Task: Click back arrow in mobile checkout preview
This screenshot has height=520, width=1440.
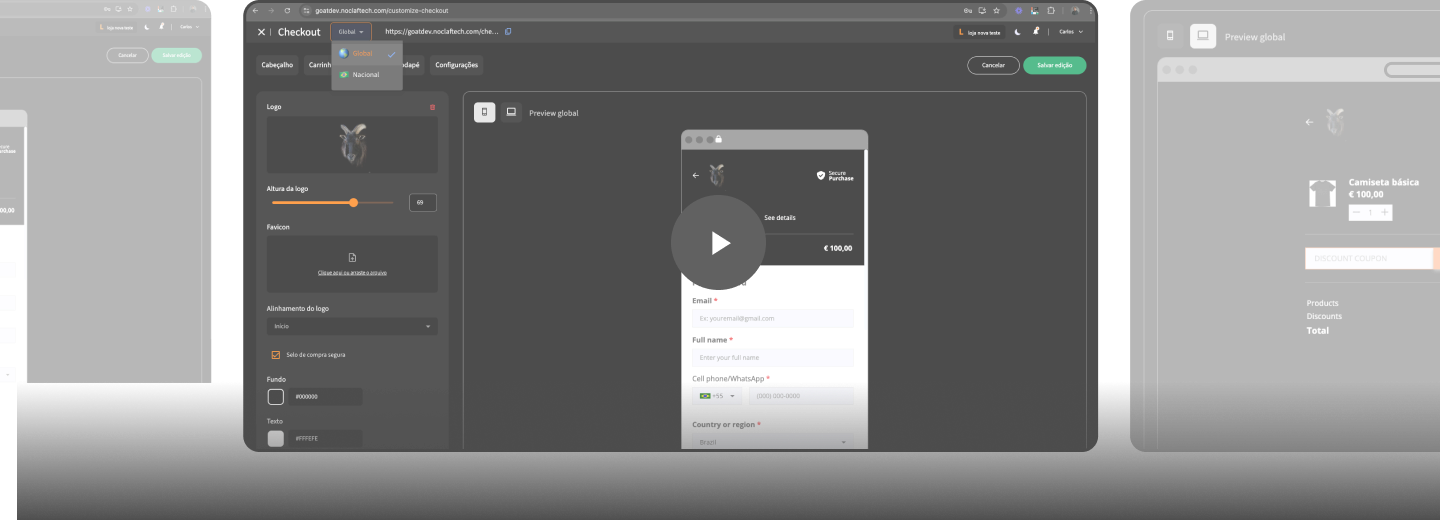Action: pyautogui.click(x=696, y=175)
